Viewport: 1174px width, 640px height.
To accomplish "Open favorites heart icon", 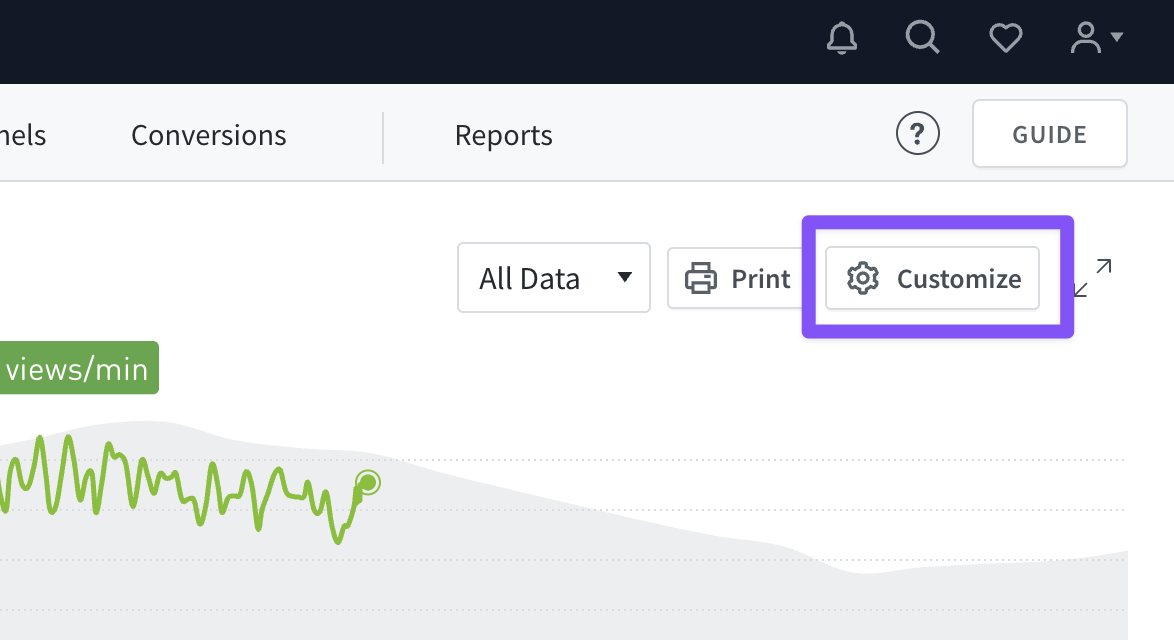I will point(1006,37).
